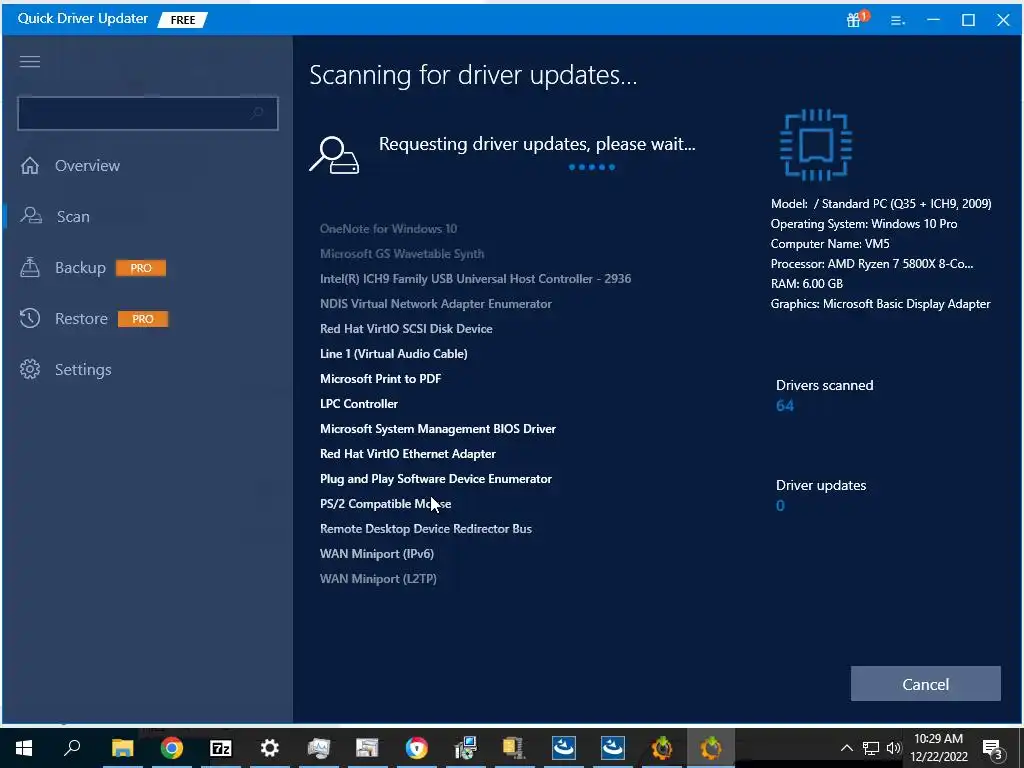Click the FREE badge in title bar
The height and width of the screenshot is (768, 1024).
(x=183, y=20)
